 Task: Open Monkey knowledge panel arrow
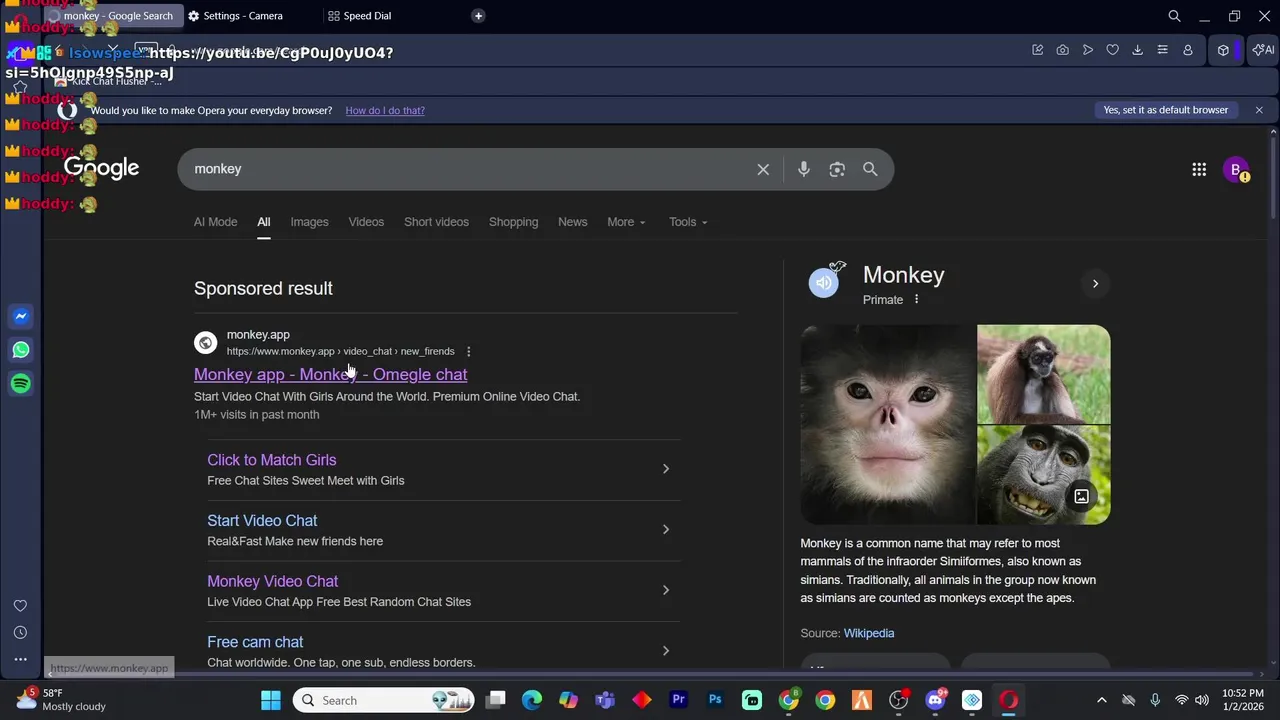tap(1095, 284)
